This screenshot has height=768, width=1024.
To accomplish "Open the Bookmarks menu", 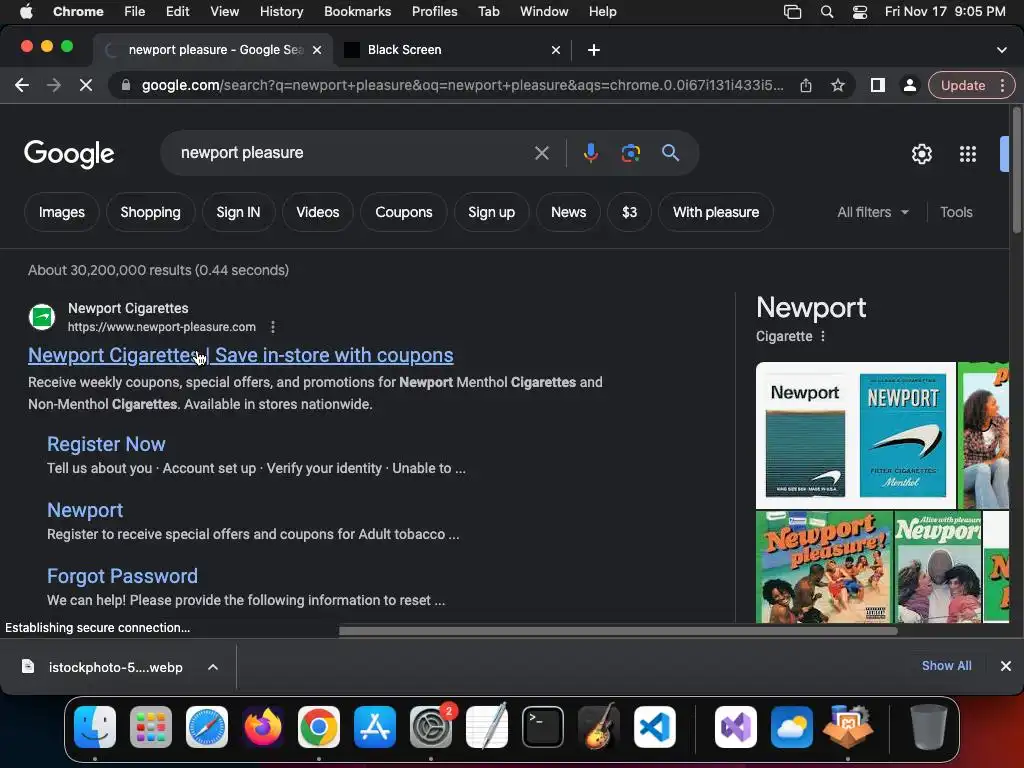I will [357, 12].
